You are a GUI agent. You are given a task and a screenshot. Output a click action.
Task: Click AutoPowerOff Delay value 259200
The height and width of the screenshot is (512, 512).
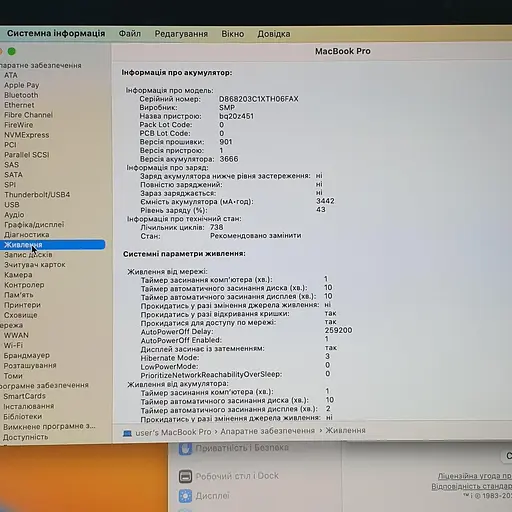tap(338, 330)
